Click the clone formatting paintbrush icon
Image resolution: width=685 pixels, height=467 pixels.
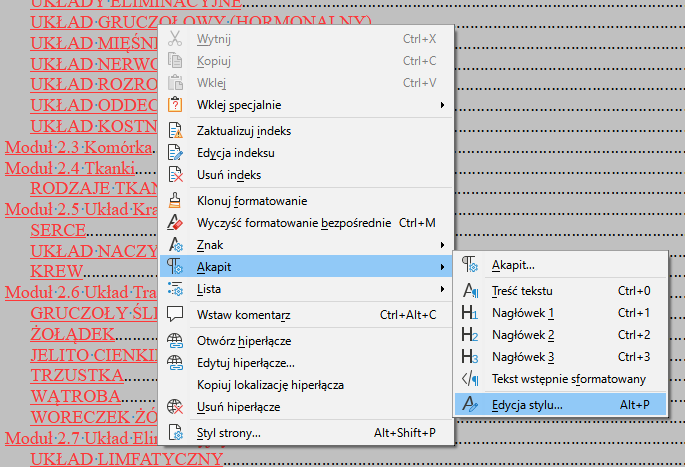[175, 201]
